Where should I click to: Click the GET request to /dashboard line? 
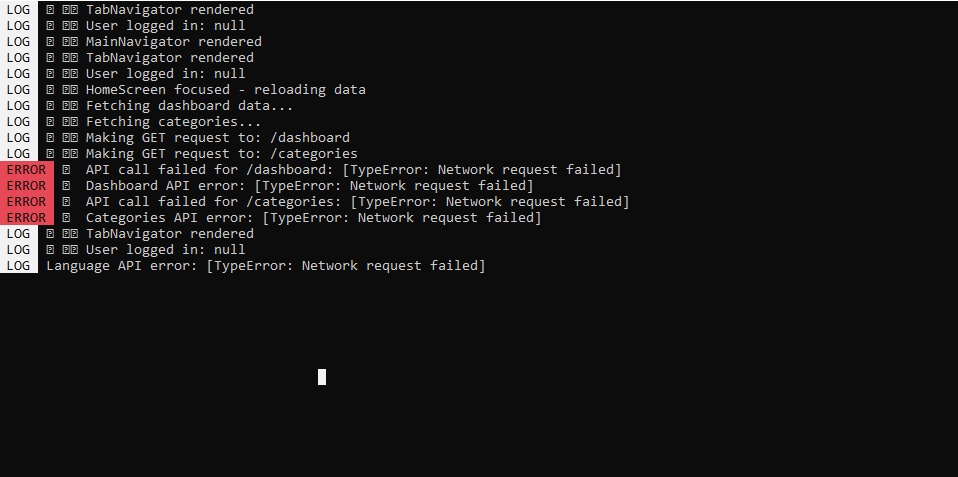point(217,138)
